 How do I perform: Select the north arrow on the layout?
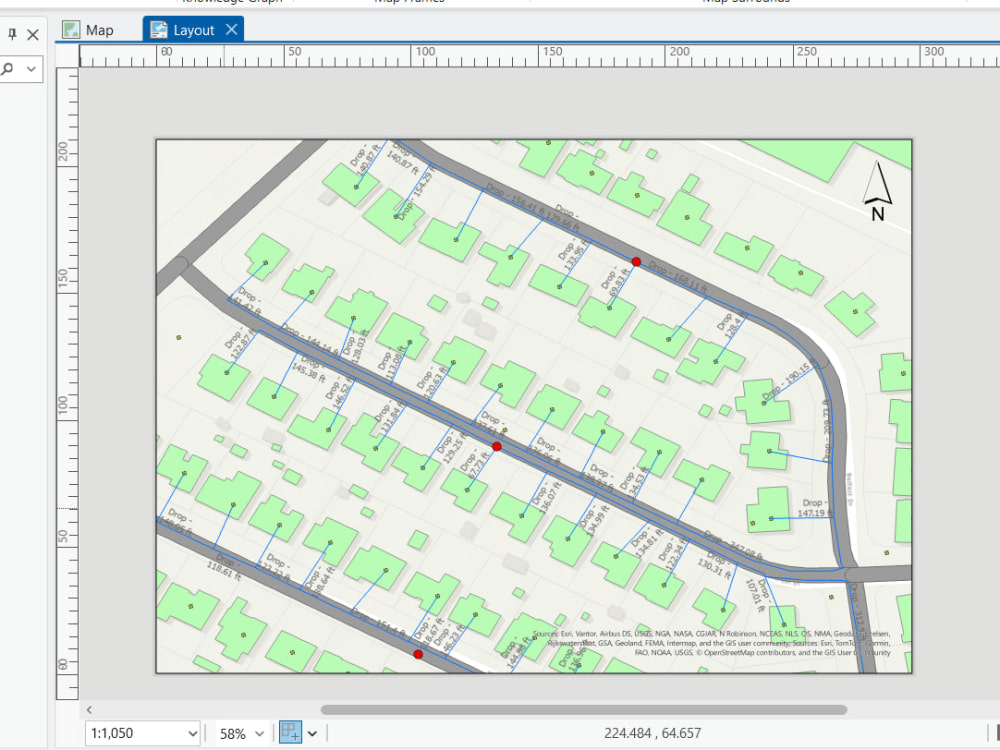[x=878, y=191]
